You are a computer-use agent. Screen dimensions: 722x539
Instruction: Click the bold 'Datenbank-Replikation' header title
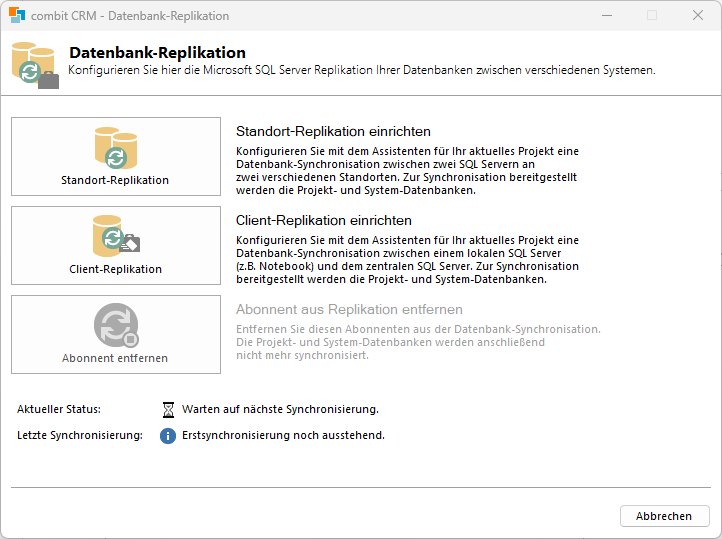[157, 53]
